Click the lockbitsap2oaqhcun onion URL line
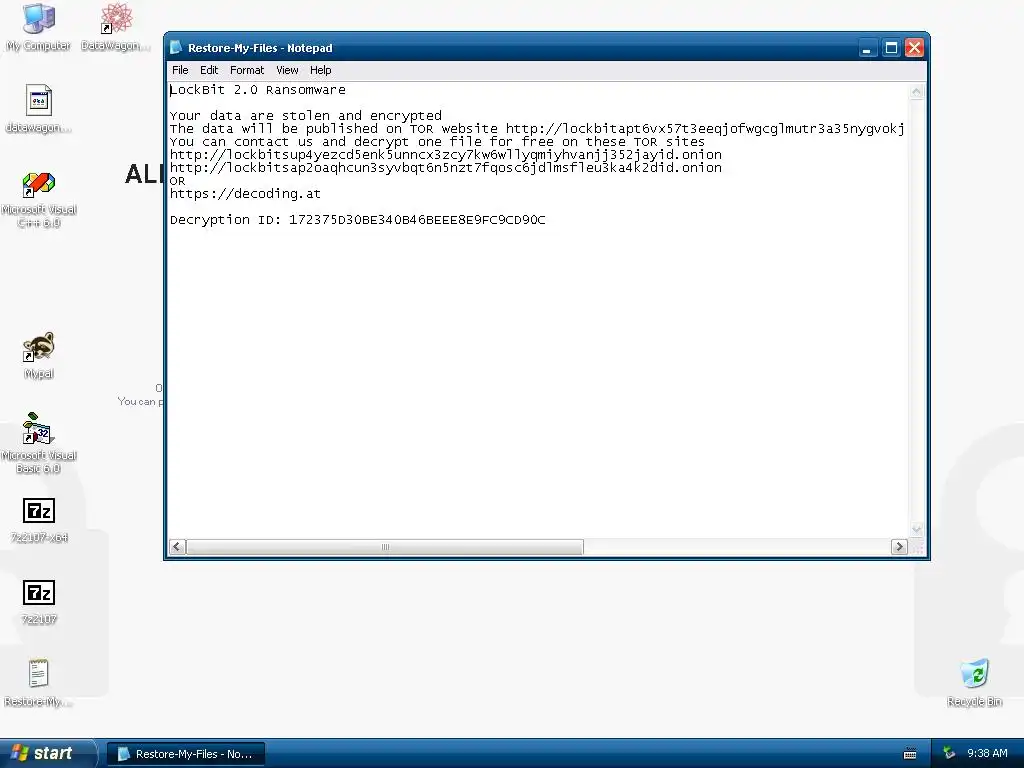The width and height of the screenshot is (1024, 768). tap(445, 168)
